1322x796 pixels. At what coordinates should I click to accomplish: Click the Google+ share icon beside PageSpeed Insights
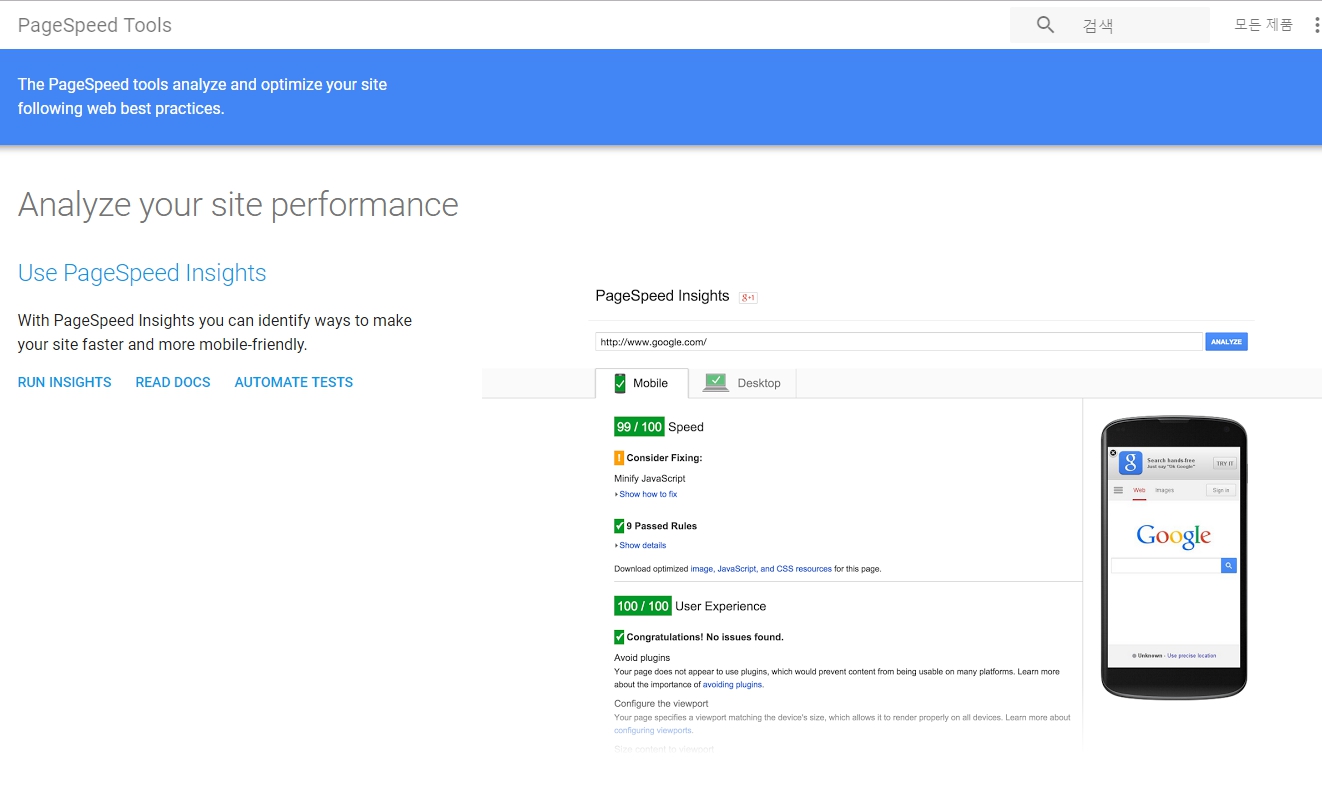coord(747,296)
